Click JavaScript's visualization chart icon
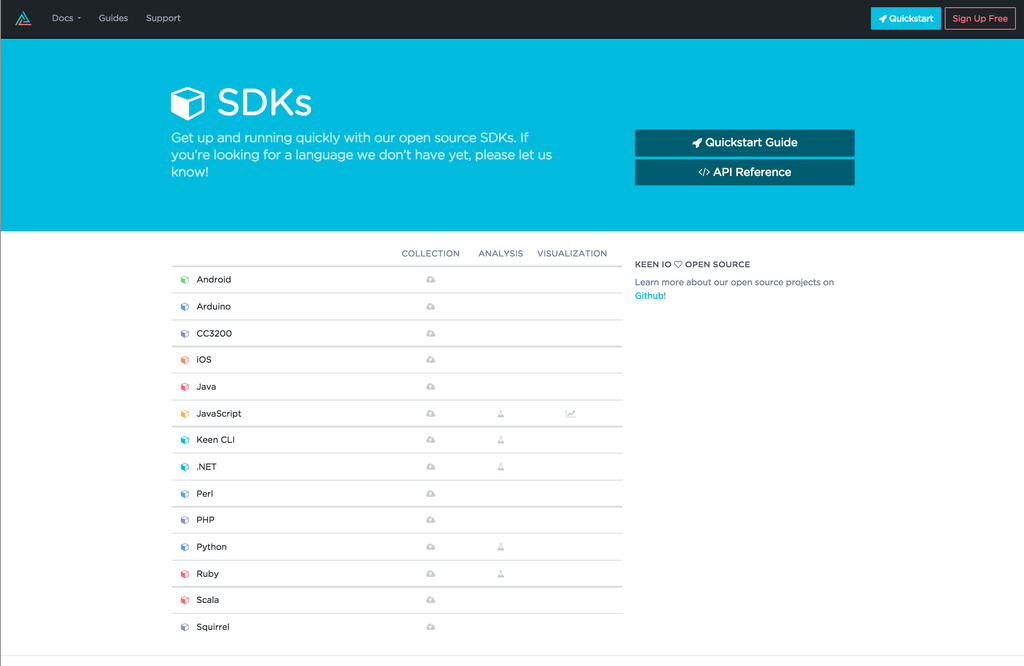This screenshot has width=1024, height=666. point(571,414)
